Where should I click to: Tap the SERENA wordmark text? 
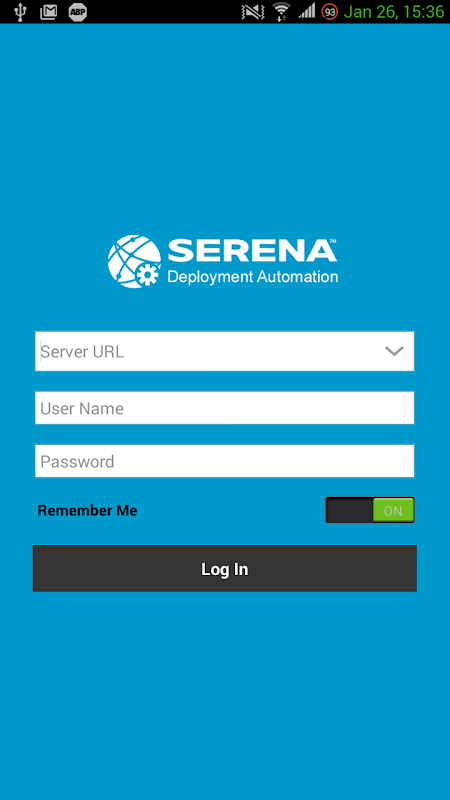[x=252, y=250]
